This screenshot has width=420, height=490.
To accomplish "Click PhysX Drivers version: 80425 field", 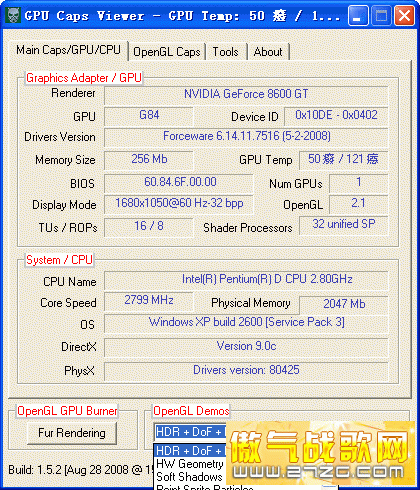I will pos(246,371).
